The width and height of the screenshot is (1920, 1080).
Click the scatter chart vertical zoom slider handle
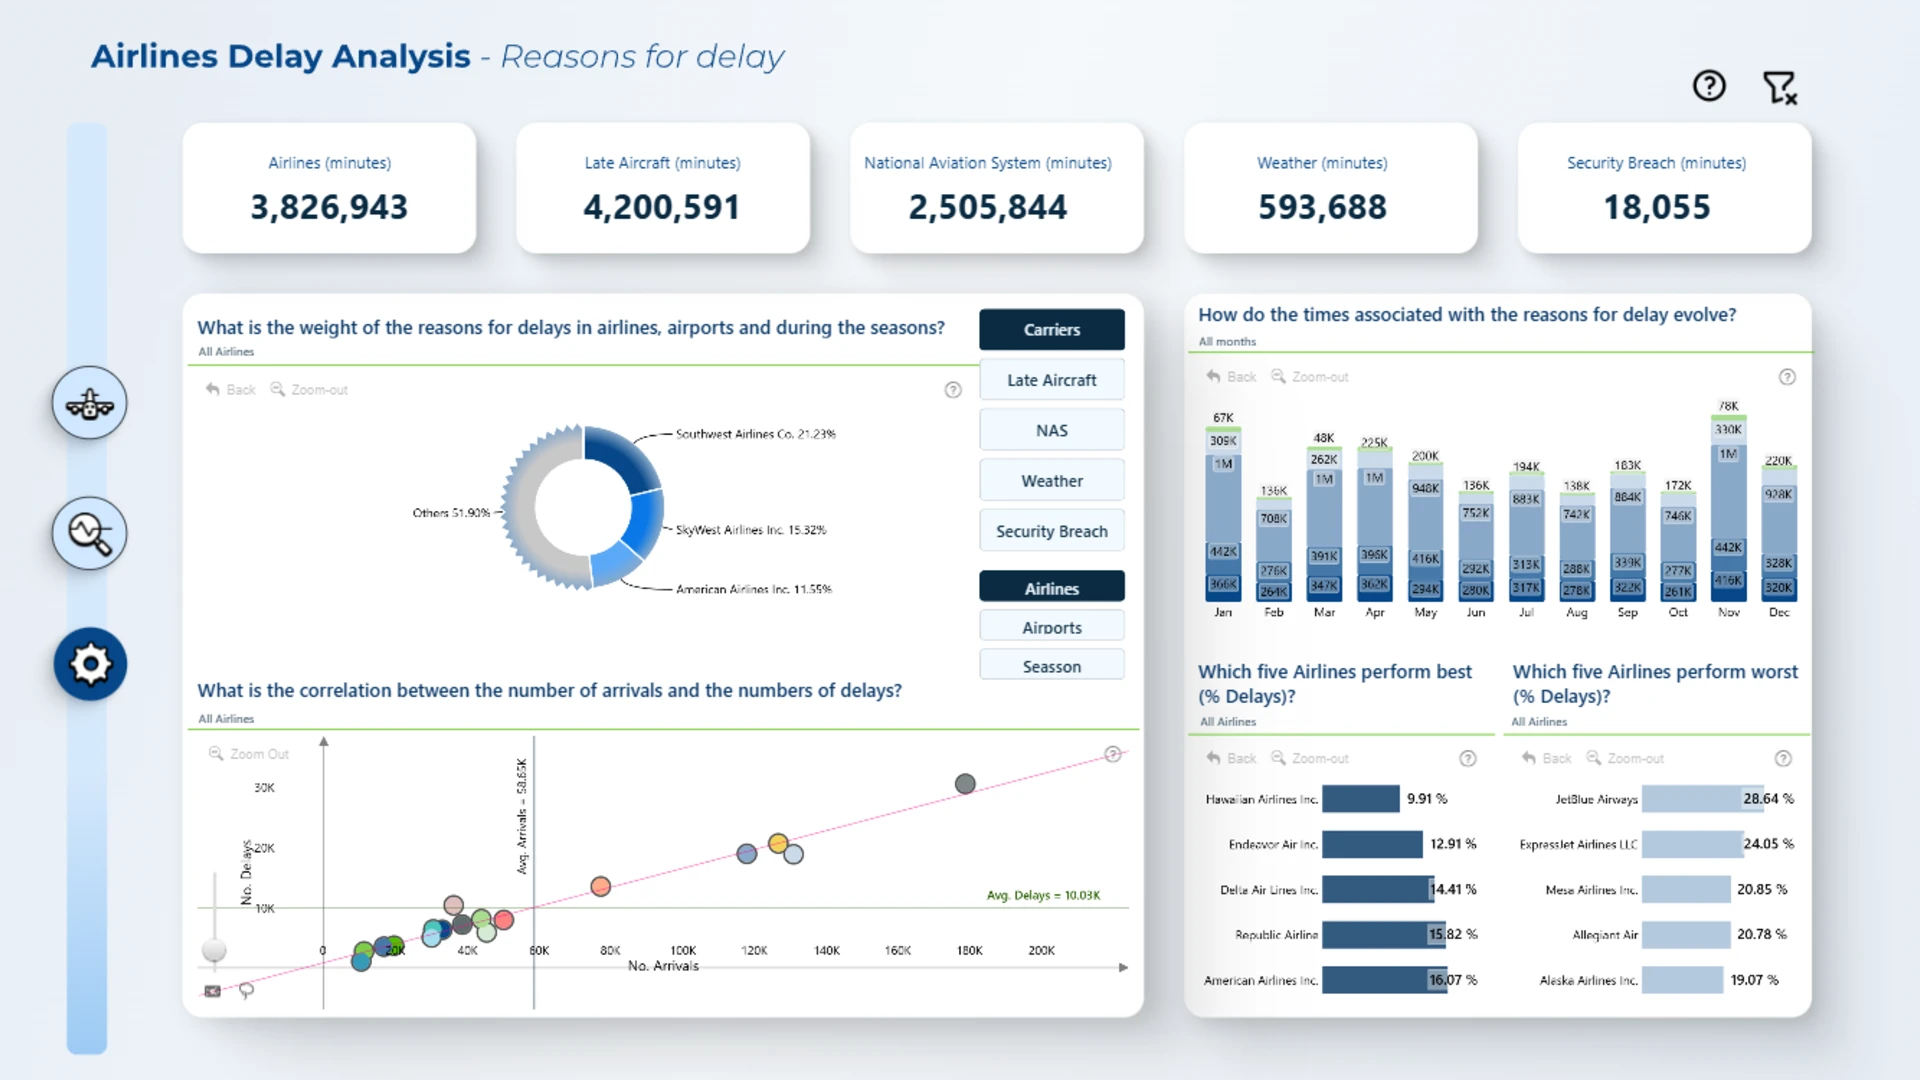[214, 950]
